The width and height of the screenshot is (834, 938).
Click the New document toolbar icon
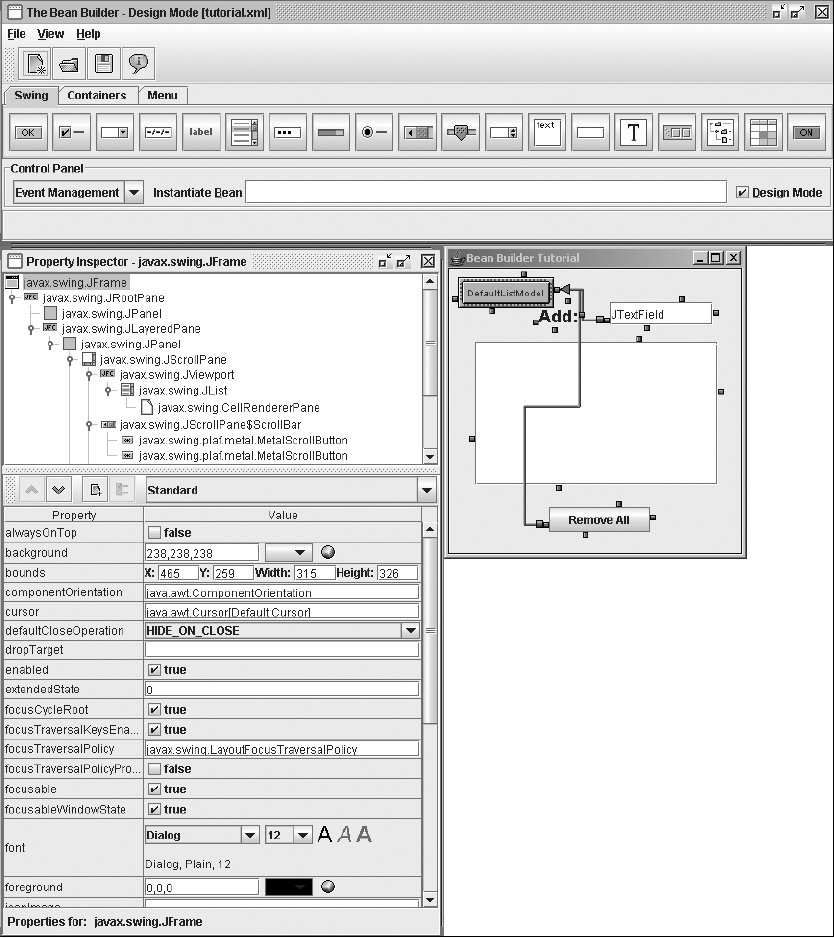(35, 63)
